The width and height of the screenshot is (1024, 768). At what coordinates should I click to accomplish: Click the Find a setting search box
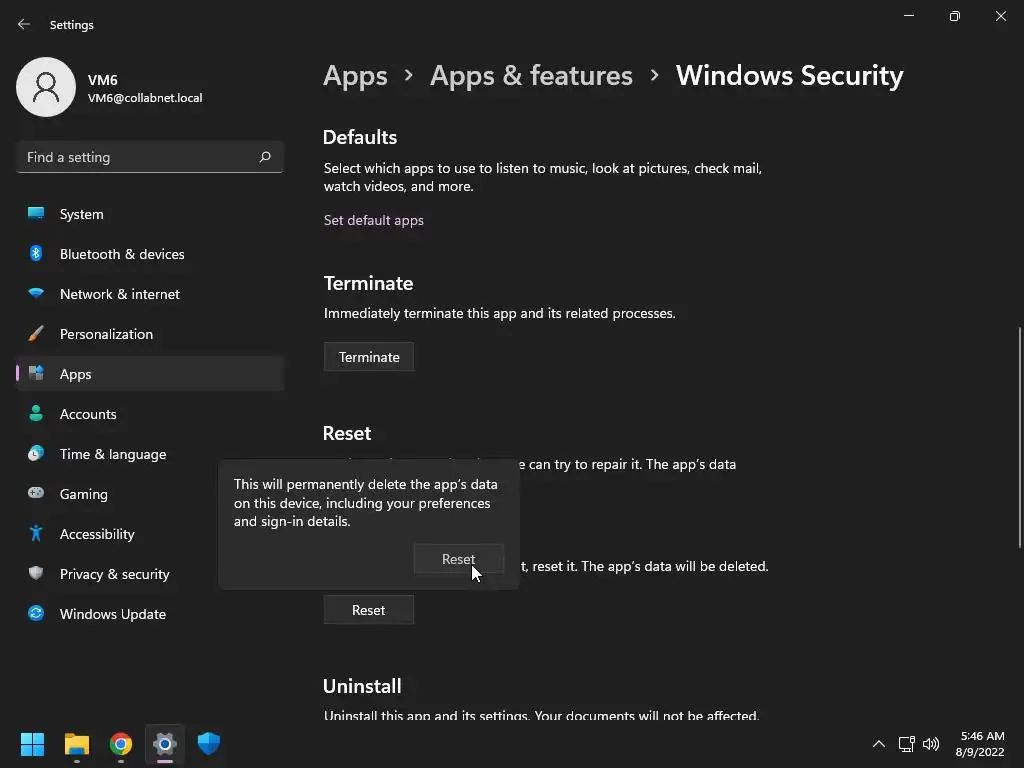138,157
